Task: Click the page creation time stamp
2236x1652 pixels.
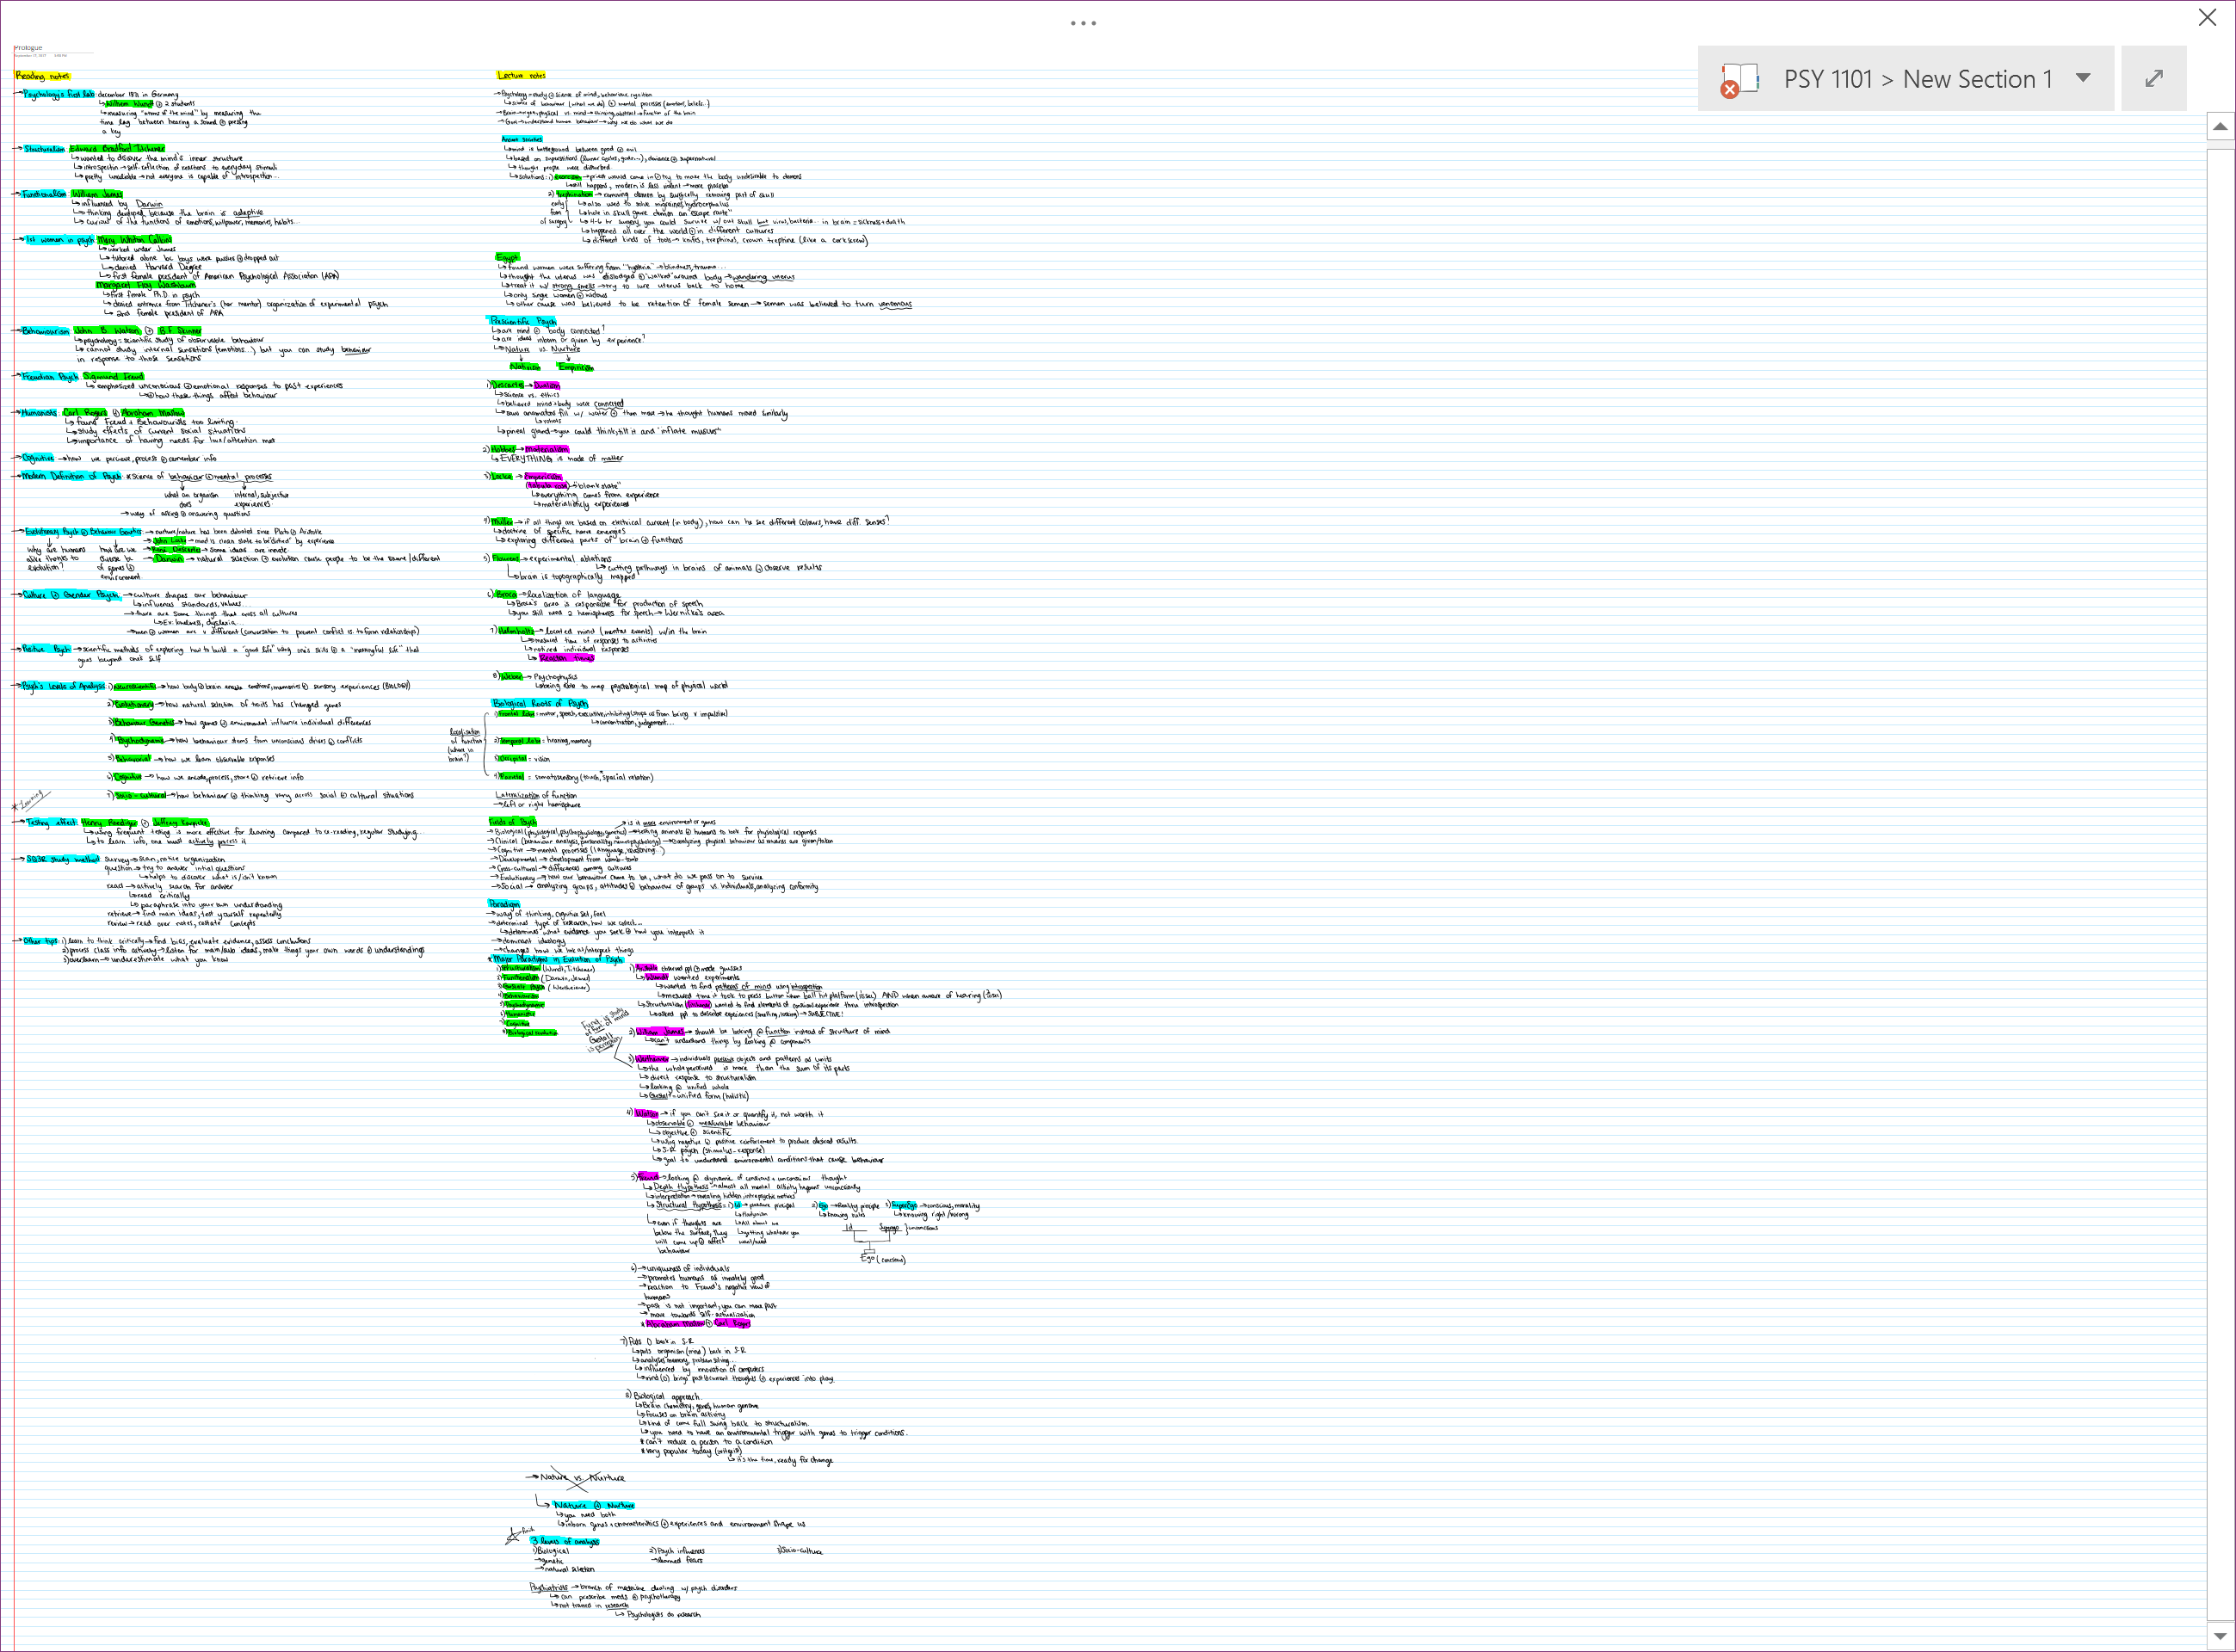Action: point(60,56)
